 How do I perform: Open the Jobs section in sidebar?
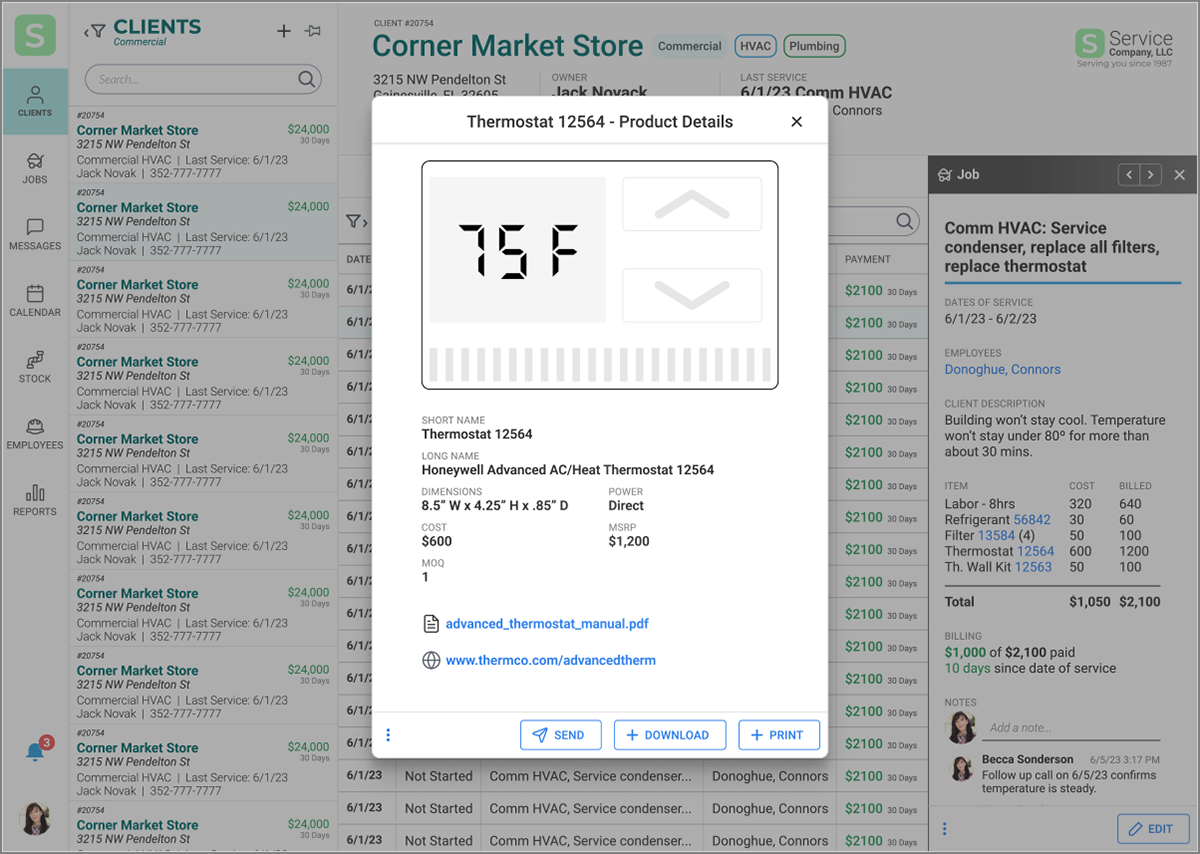(x=35, y=168)
